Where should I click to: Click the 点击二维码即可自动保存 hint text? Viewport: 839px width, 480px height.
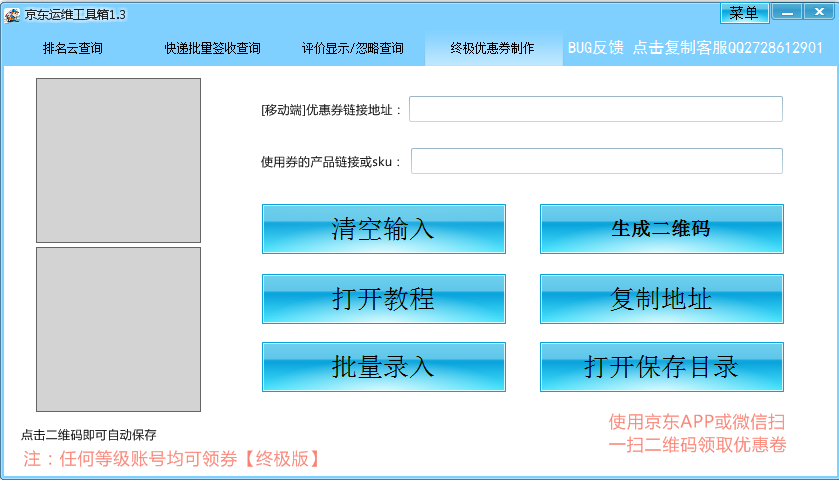pos(89,435)
